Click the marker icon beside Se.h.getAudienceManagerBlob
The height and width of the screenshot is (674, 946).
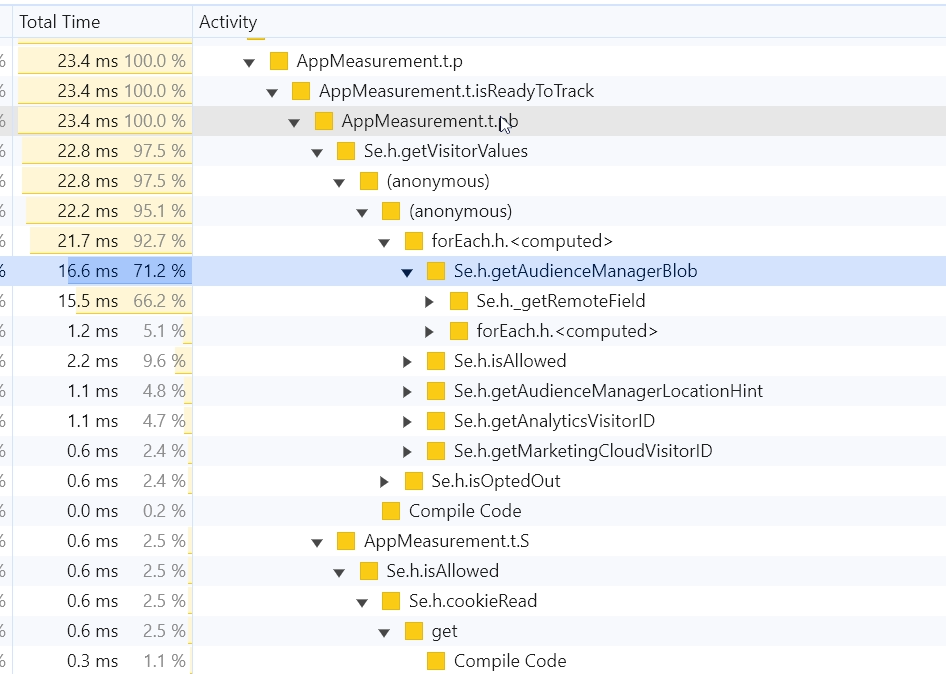click(438, 271)
